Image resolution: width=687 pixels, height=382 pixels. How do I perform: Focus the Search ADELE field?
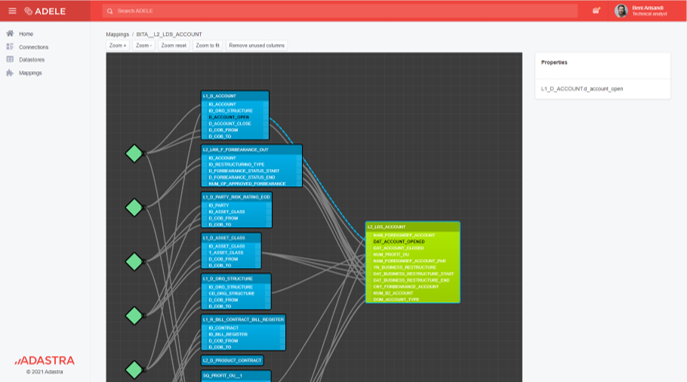340,11
